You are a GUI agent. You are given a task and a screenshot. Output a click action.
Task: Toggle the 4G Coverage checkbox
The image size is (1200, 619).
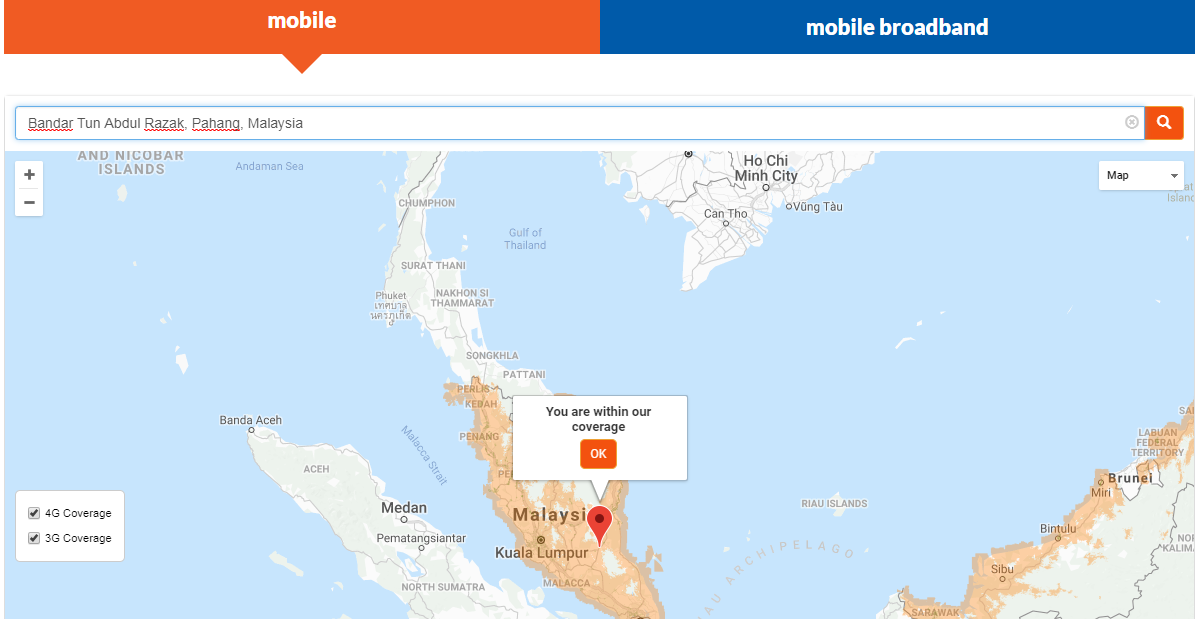34,513
